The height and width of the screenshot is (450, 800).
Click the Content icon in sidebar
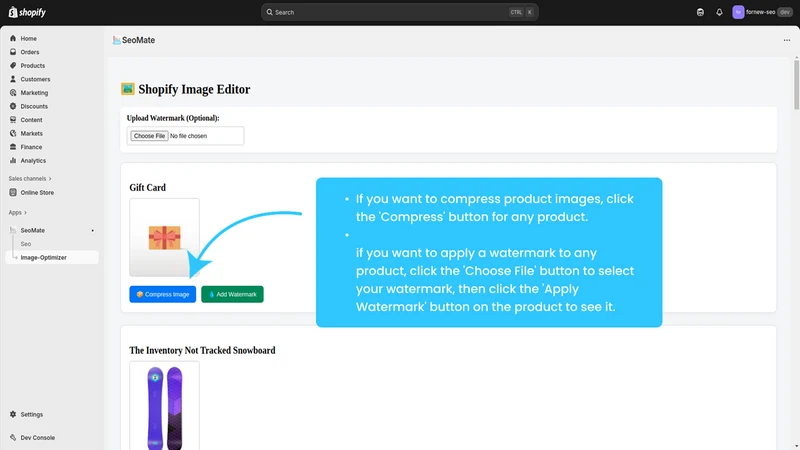click(x=13, y=119)
